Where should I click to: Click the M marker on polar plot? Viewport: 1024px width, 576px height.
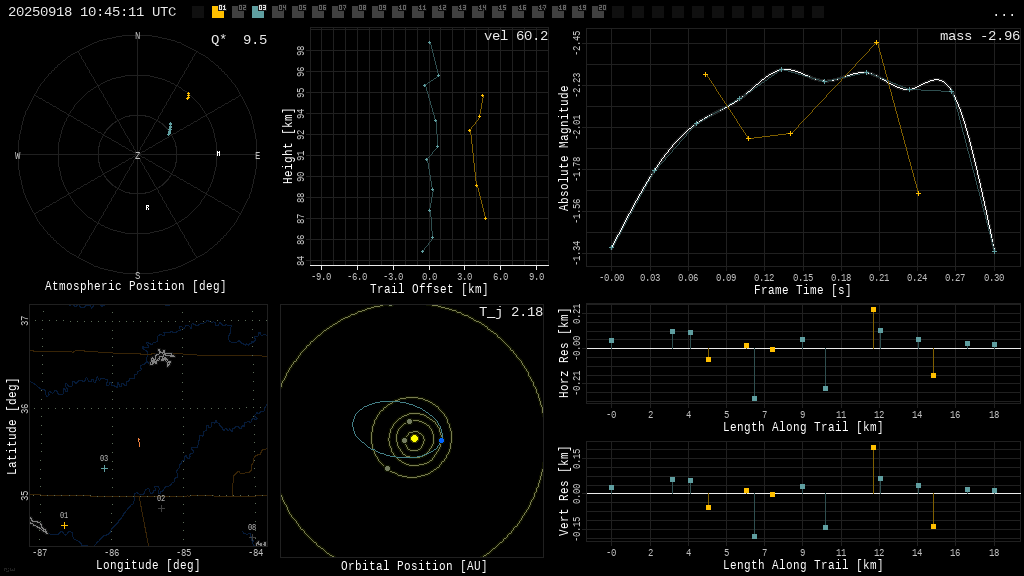coord(218,153)
